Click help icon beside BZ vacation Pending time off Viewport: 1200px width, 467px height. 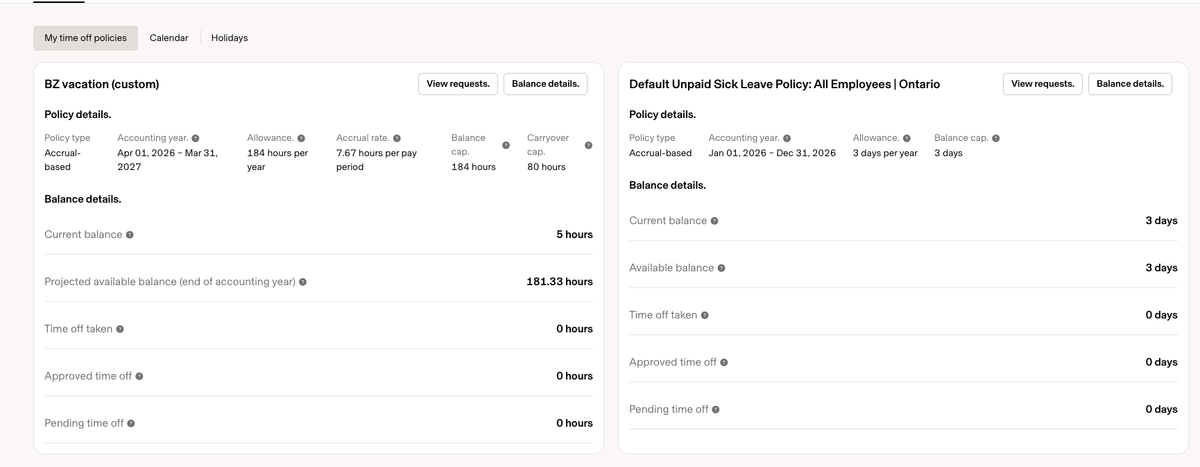coord(131,423)
